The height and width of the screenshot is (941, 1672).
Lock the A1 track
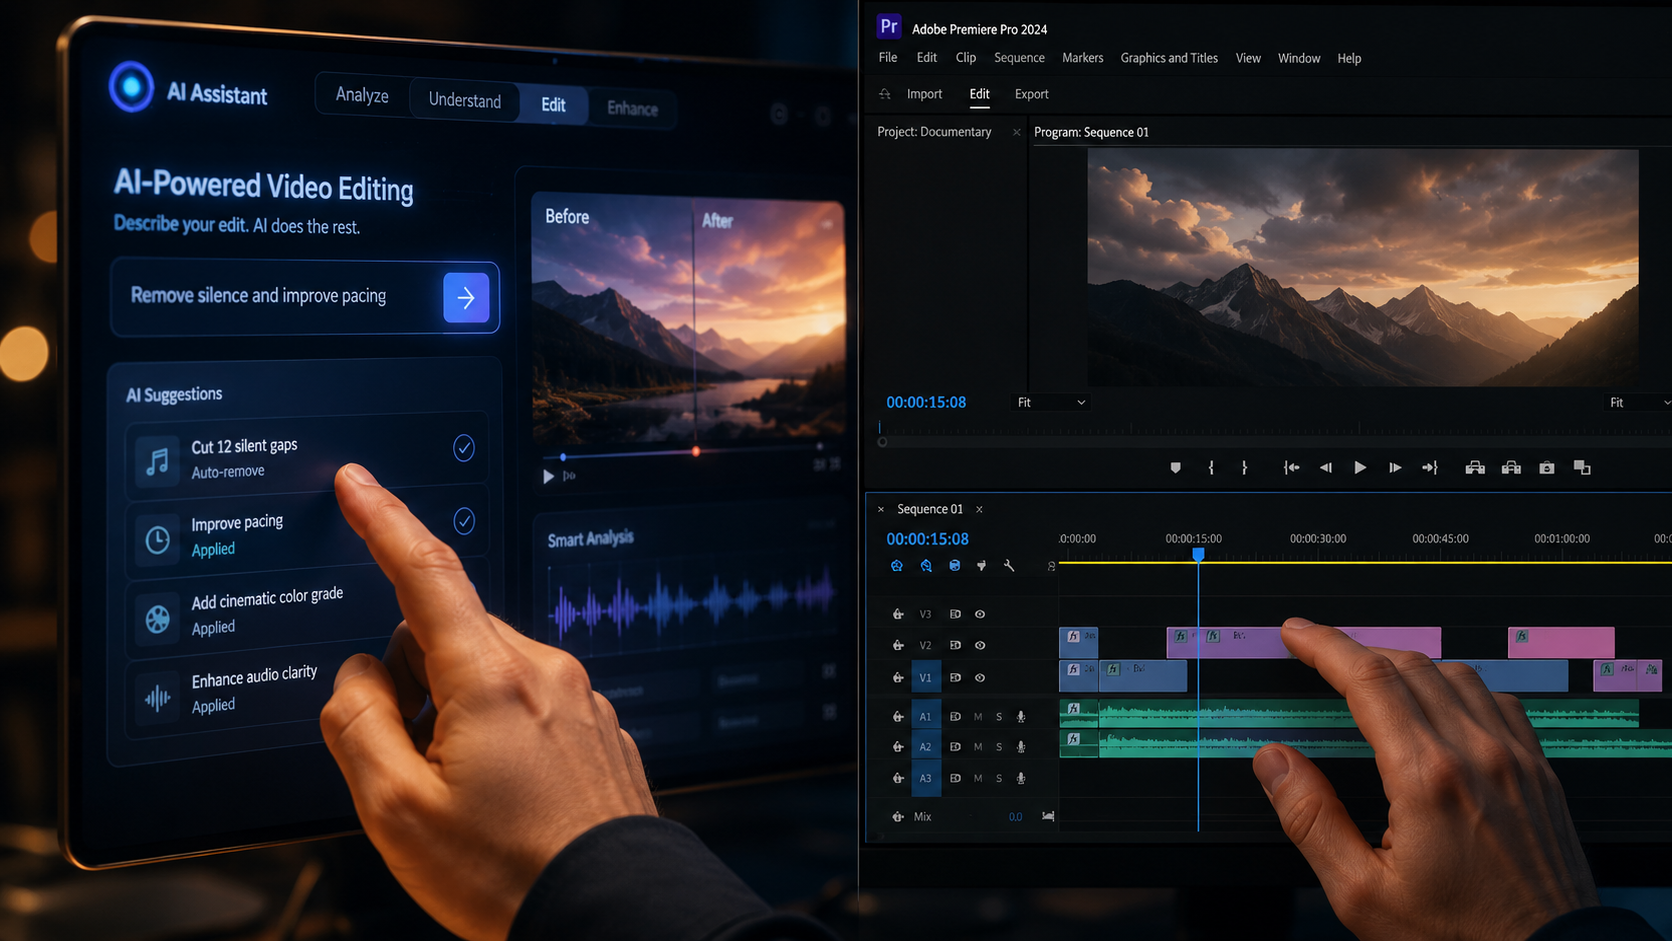pyautogui.click(x=898, y=716)
